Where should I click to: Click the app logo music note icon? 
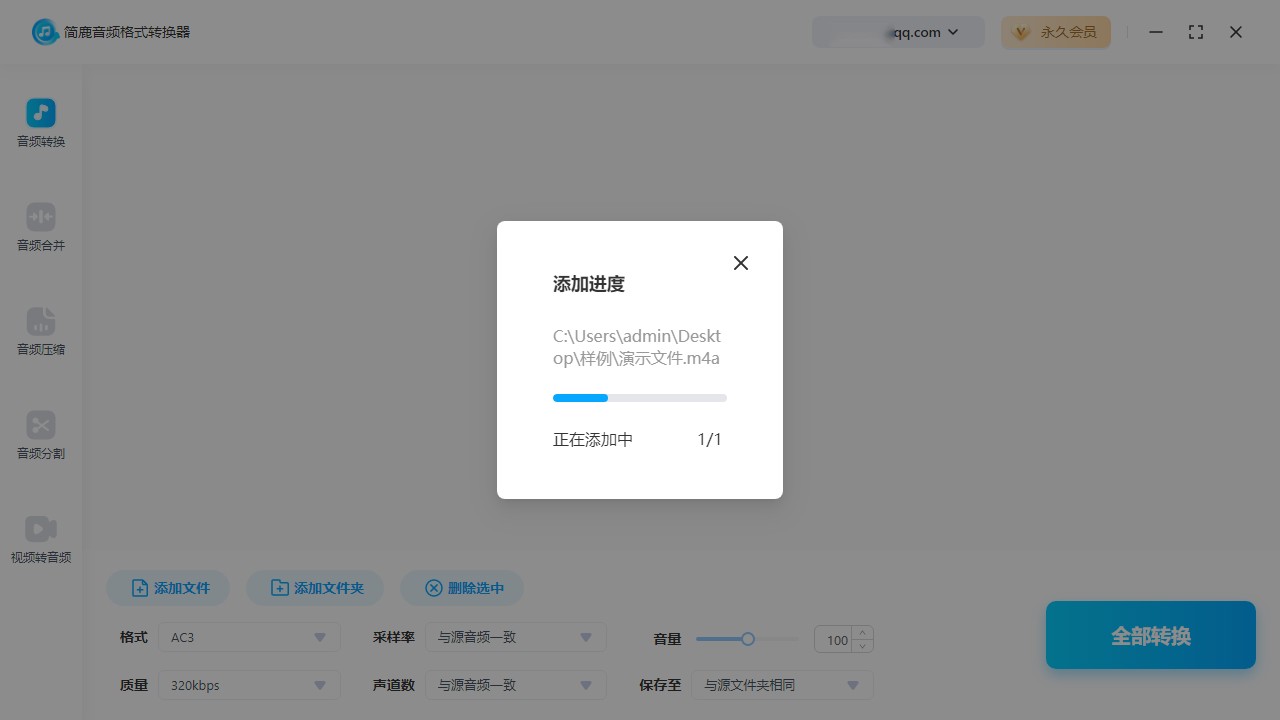pyautogui.click(x=44, y=31)
